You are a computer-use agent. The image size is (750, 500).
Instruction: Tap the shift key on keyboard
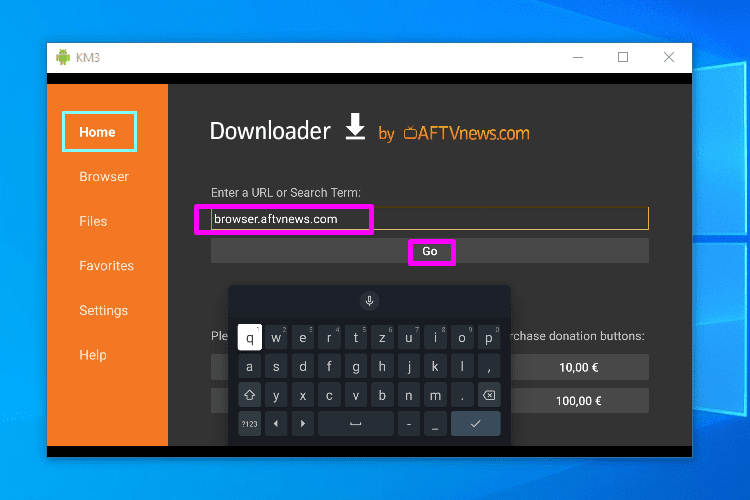(x=250, y=395)
